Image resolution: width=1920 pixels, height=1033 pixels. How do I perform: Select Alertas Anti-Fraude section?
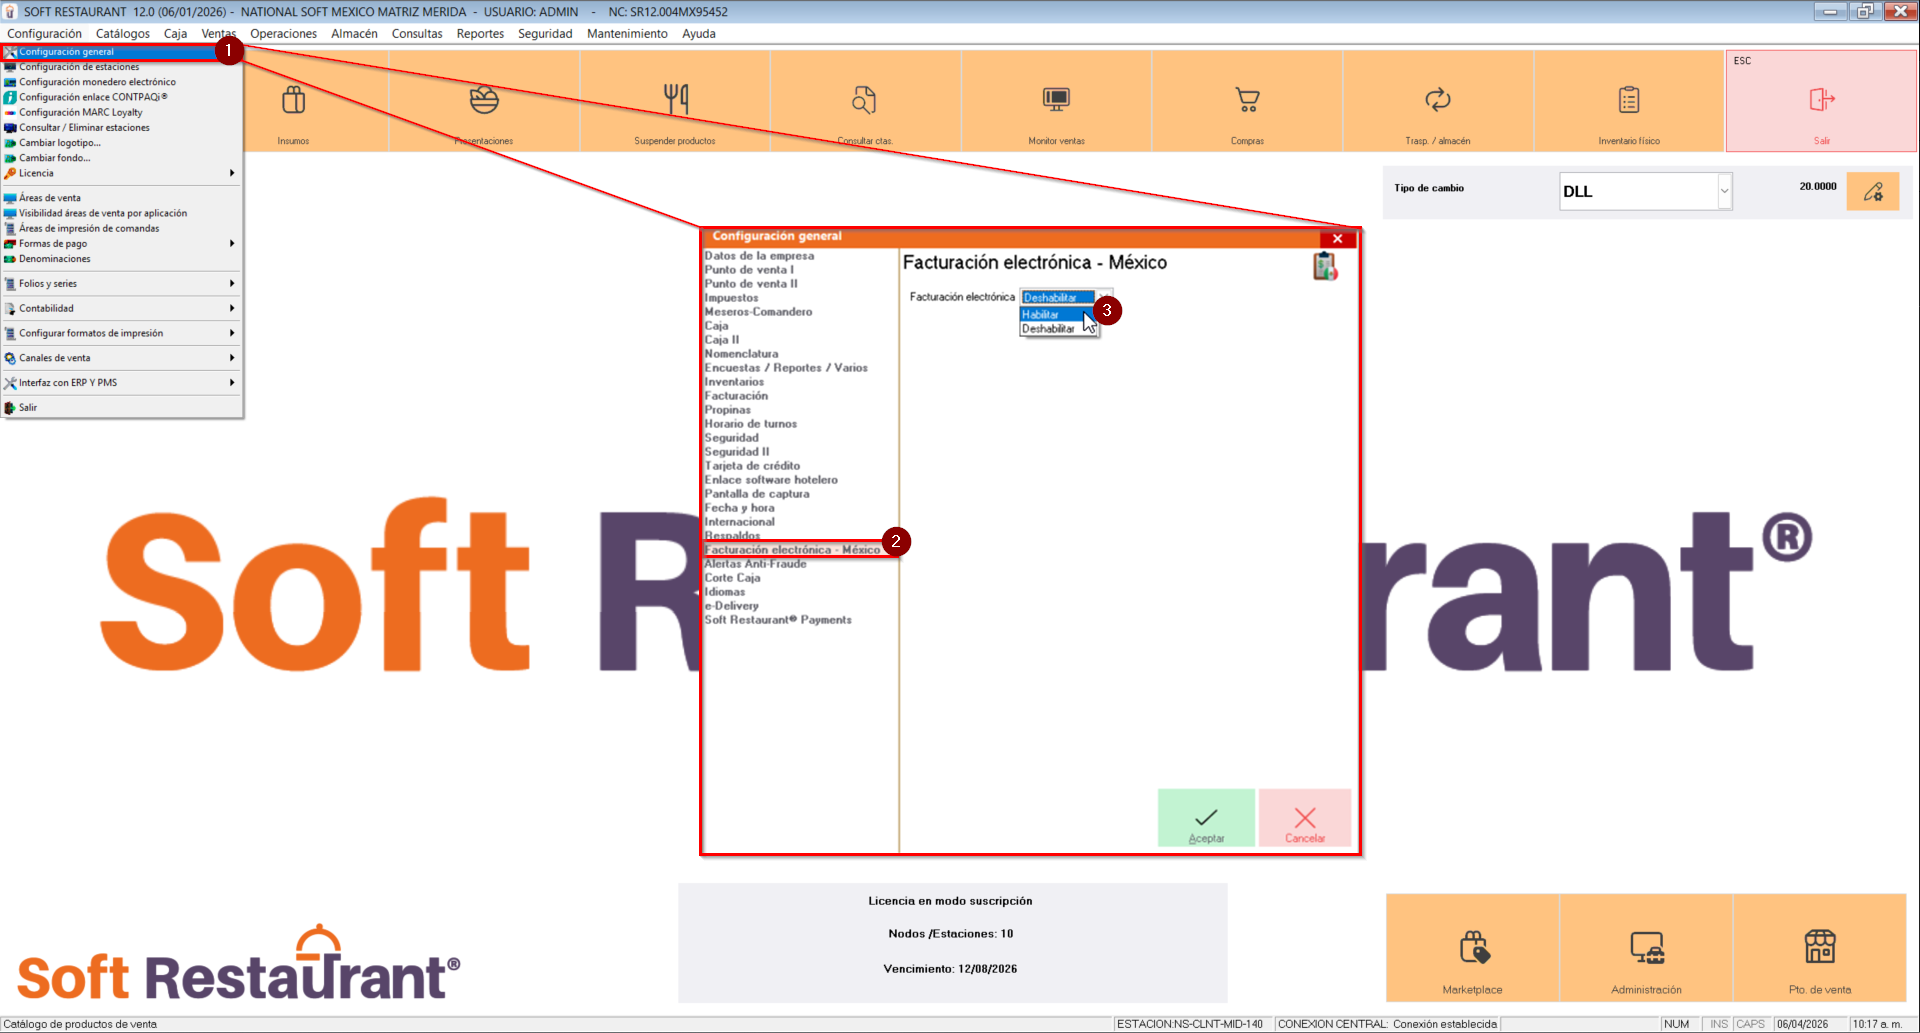(755, 564)
